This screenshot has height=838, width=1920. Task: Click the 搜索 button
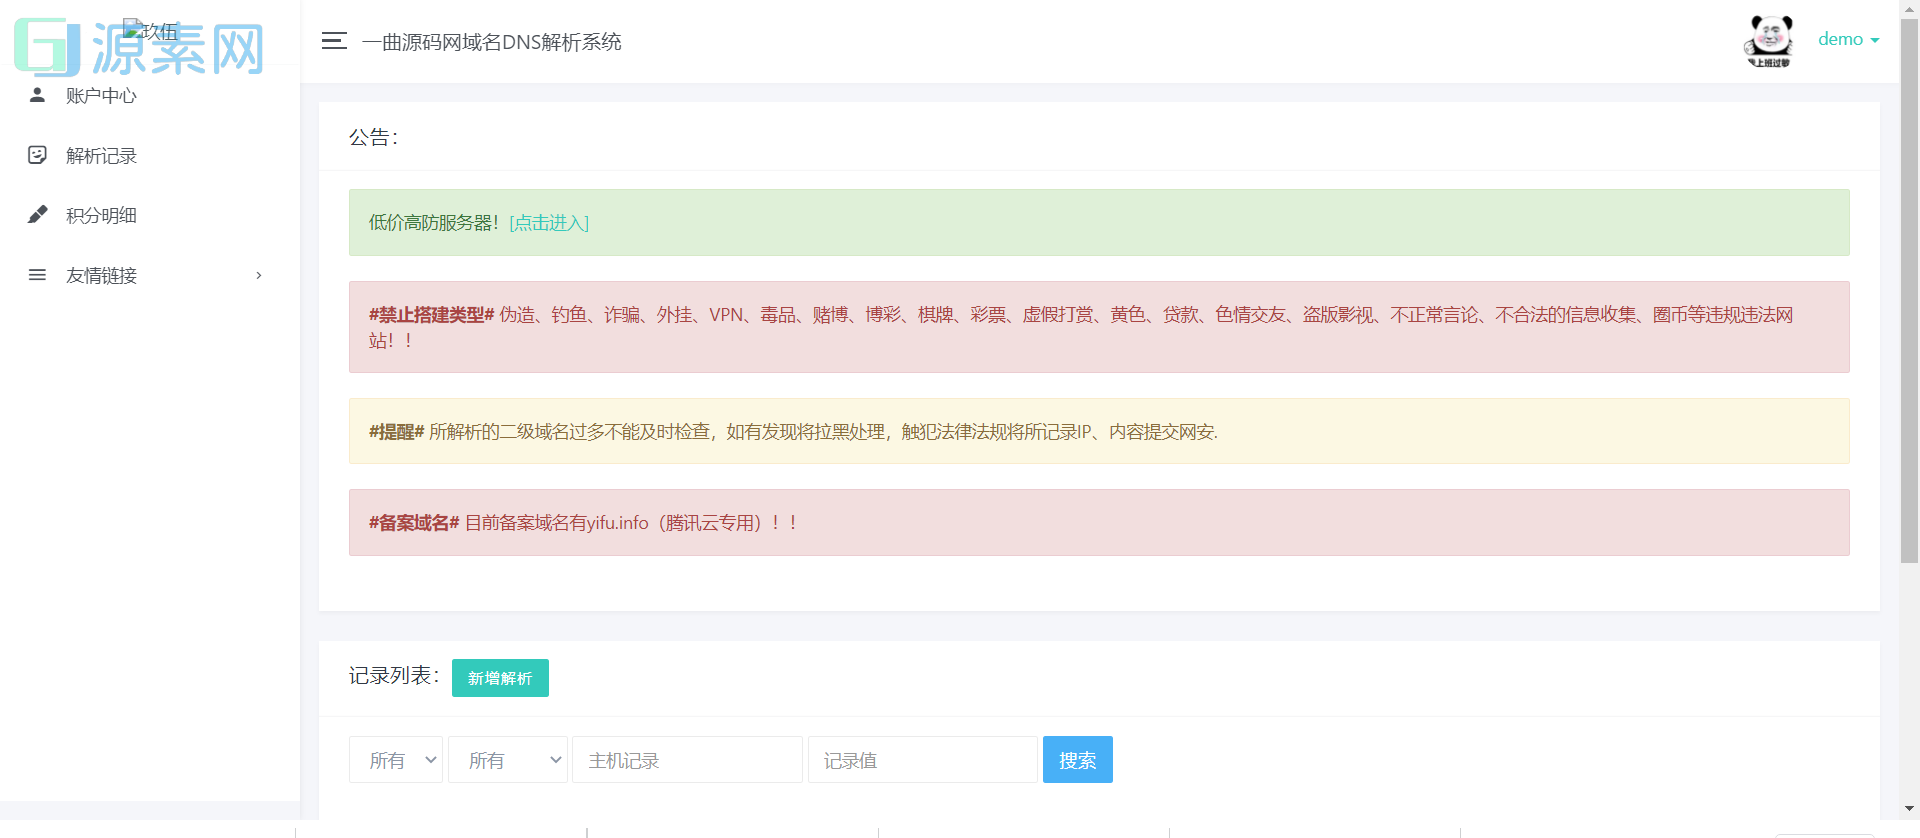[1078, 760]
